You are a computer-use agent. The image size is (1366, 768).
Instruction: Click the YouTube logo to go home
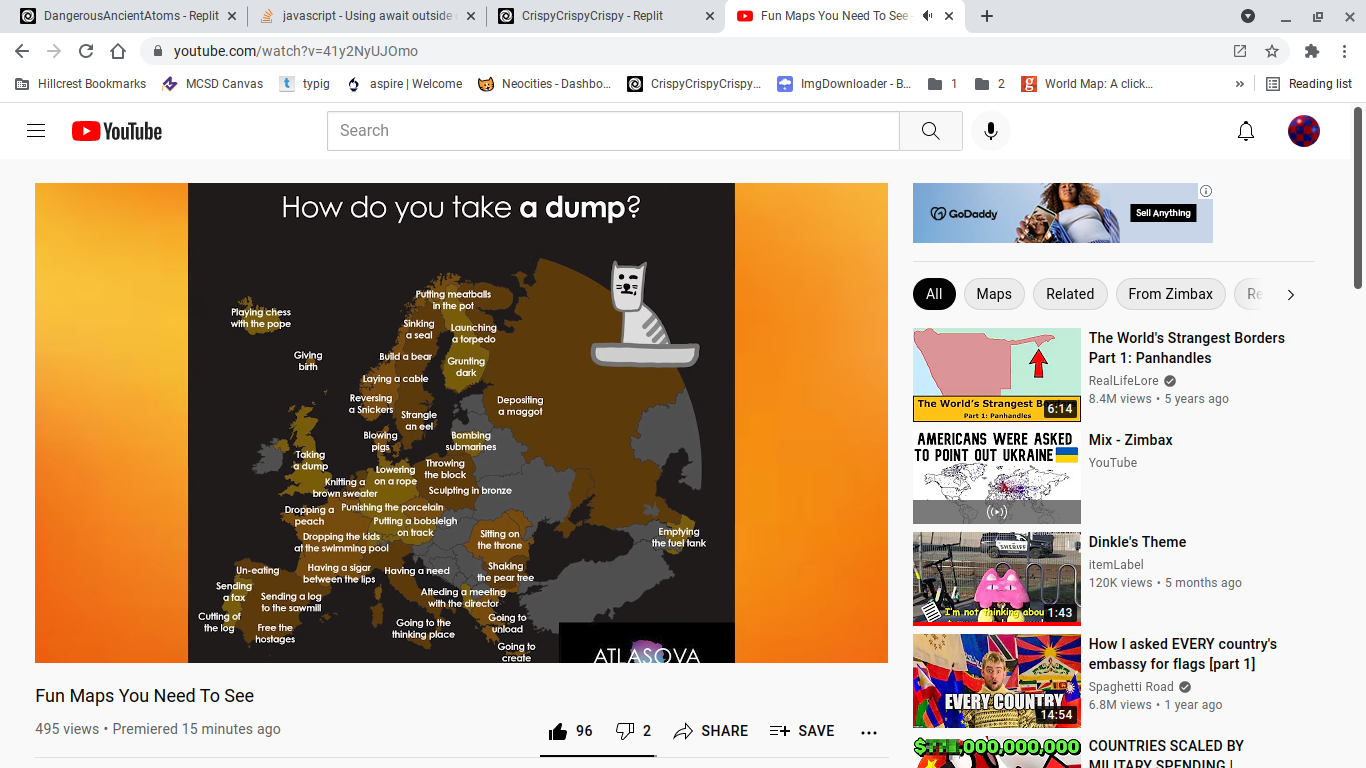tap(117, 131)
